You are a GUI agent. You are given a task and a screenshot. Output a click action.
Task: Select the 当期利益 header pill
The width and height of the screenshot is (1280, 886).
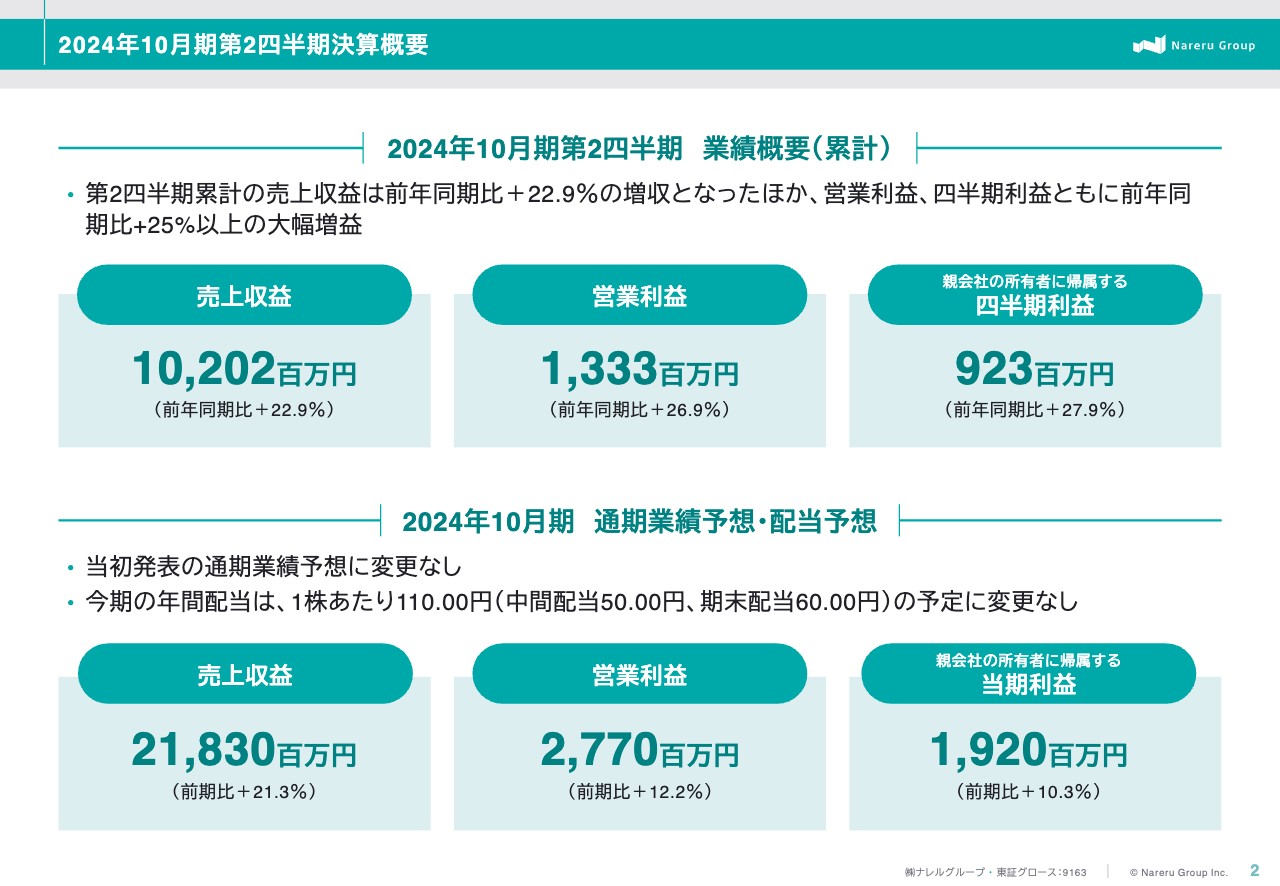(1028, 675)
